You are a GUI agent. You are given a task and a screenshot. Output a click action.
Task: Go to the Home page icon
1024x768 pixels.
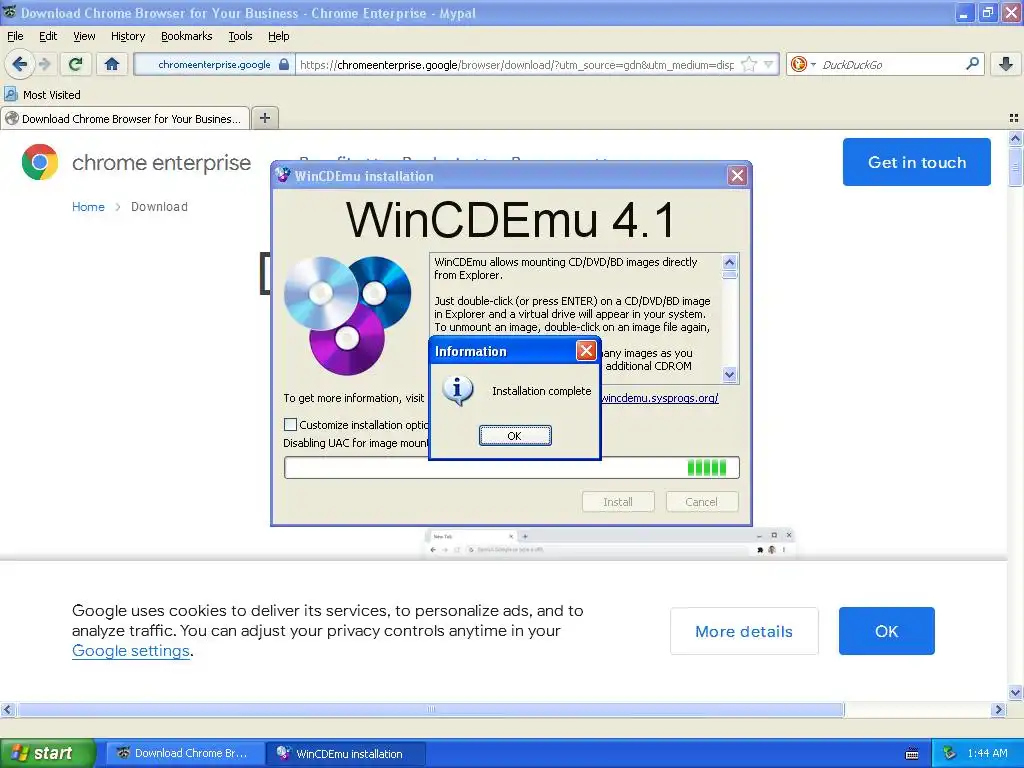pyautogui.click(x=112, y=64)
